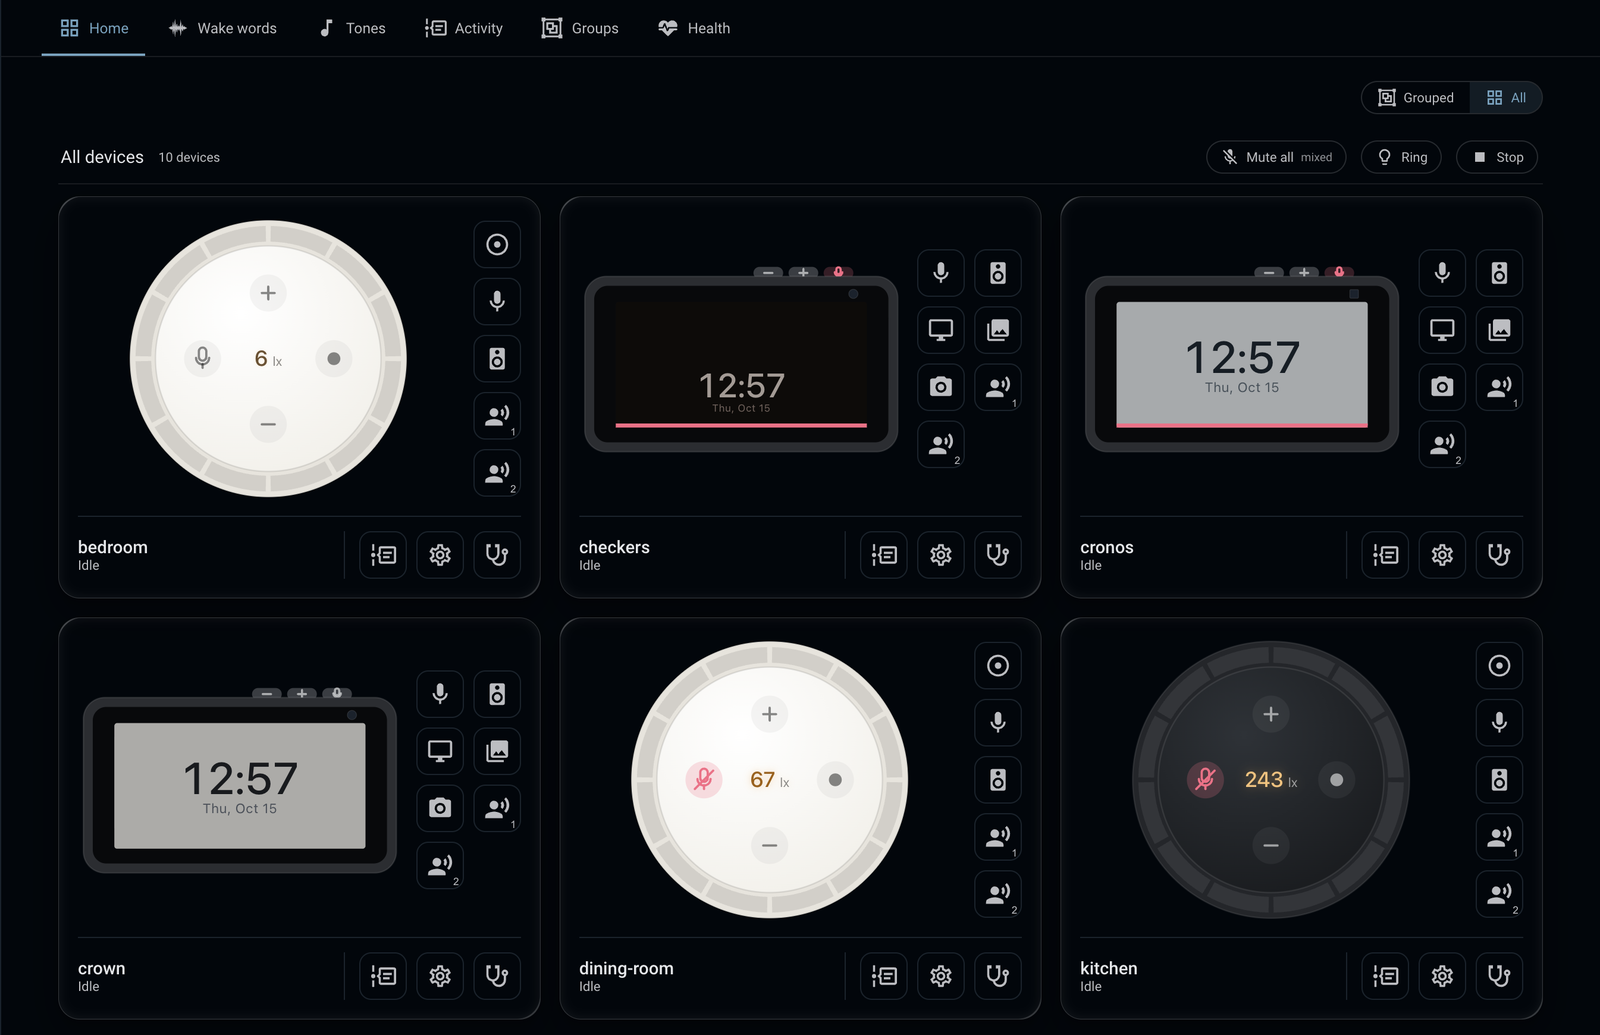Click the Mute all button
This screenshot has width=1600, height=1035.
point(1276,157)
